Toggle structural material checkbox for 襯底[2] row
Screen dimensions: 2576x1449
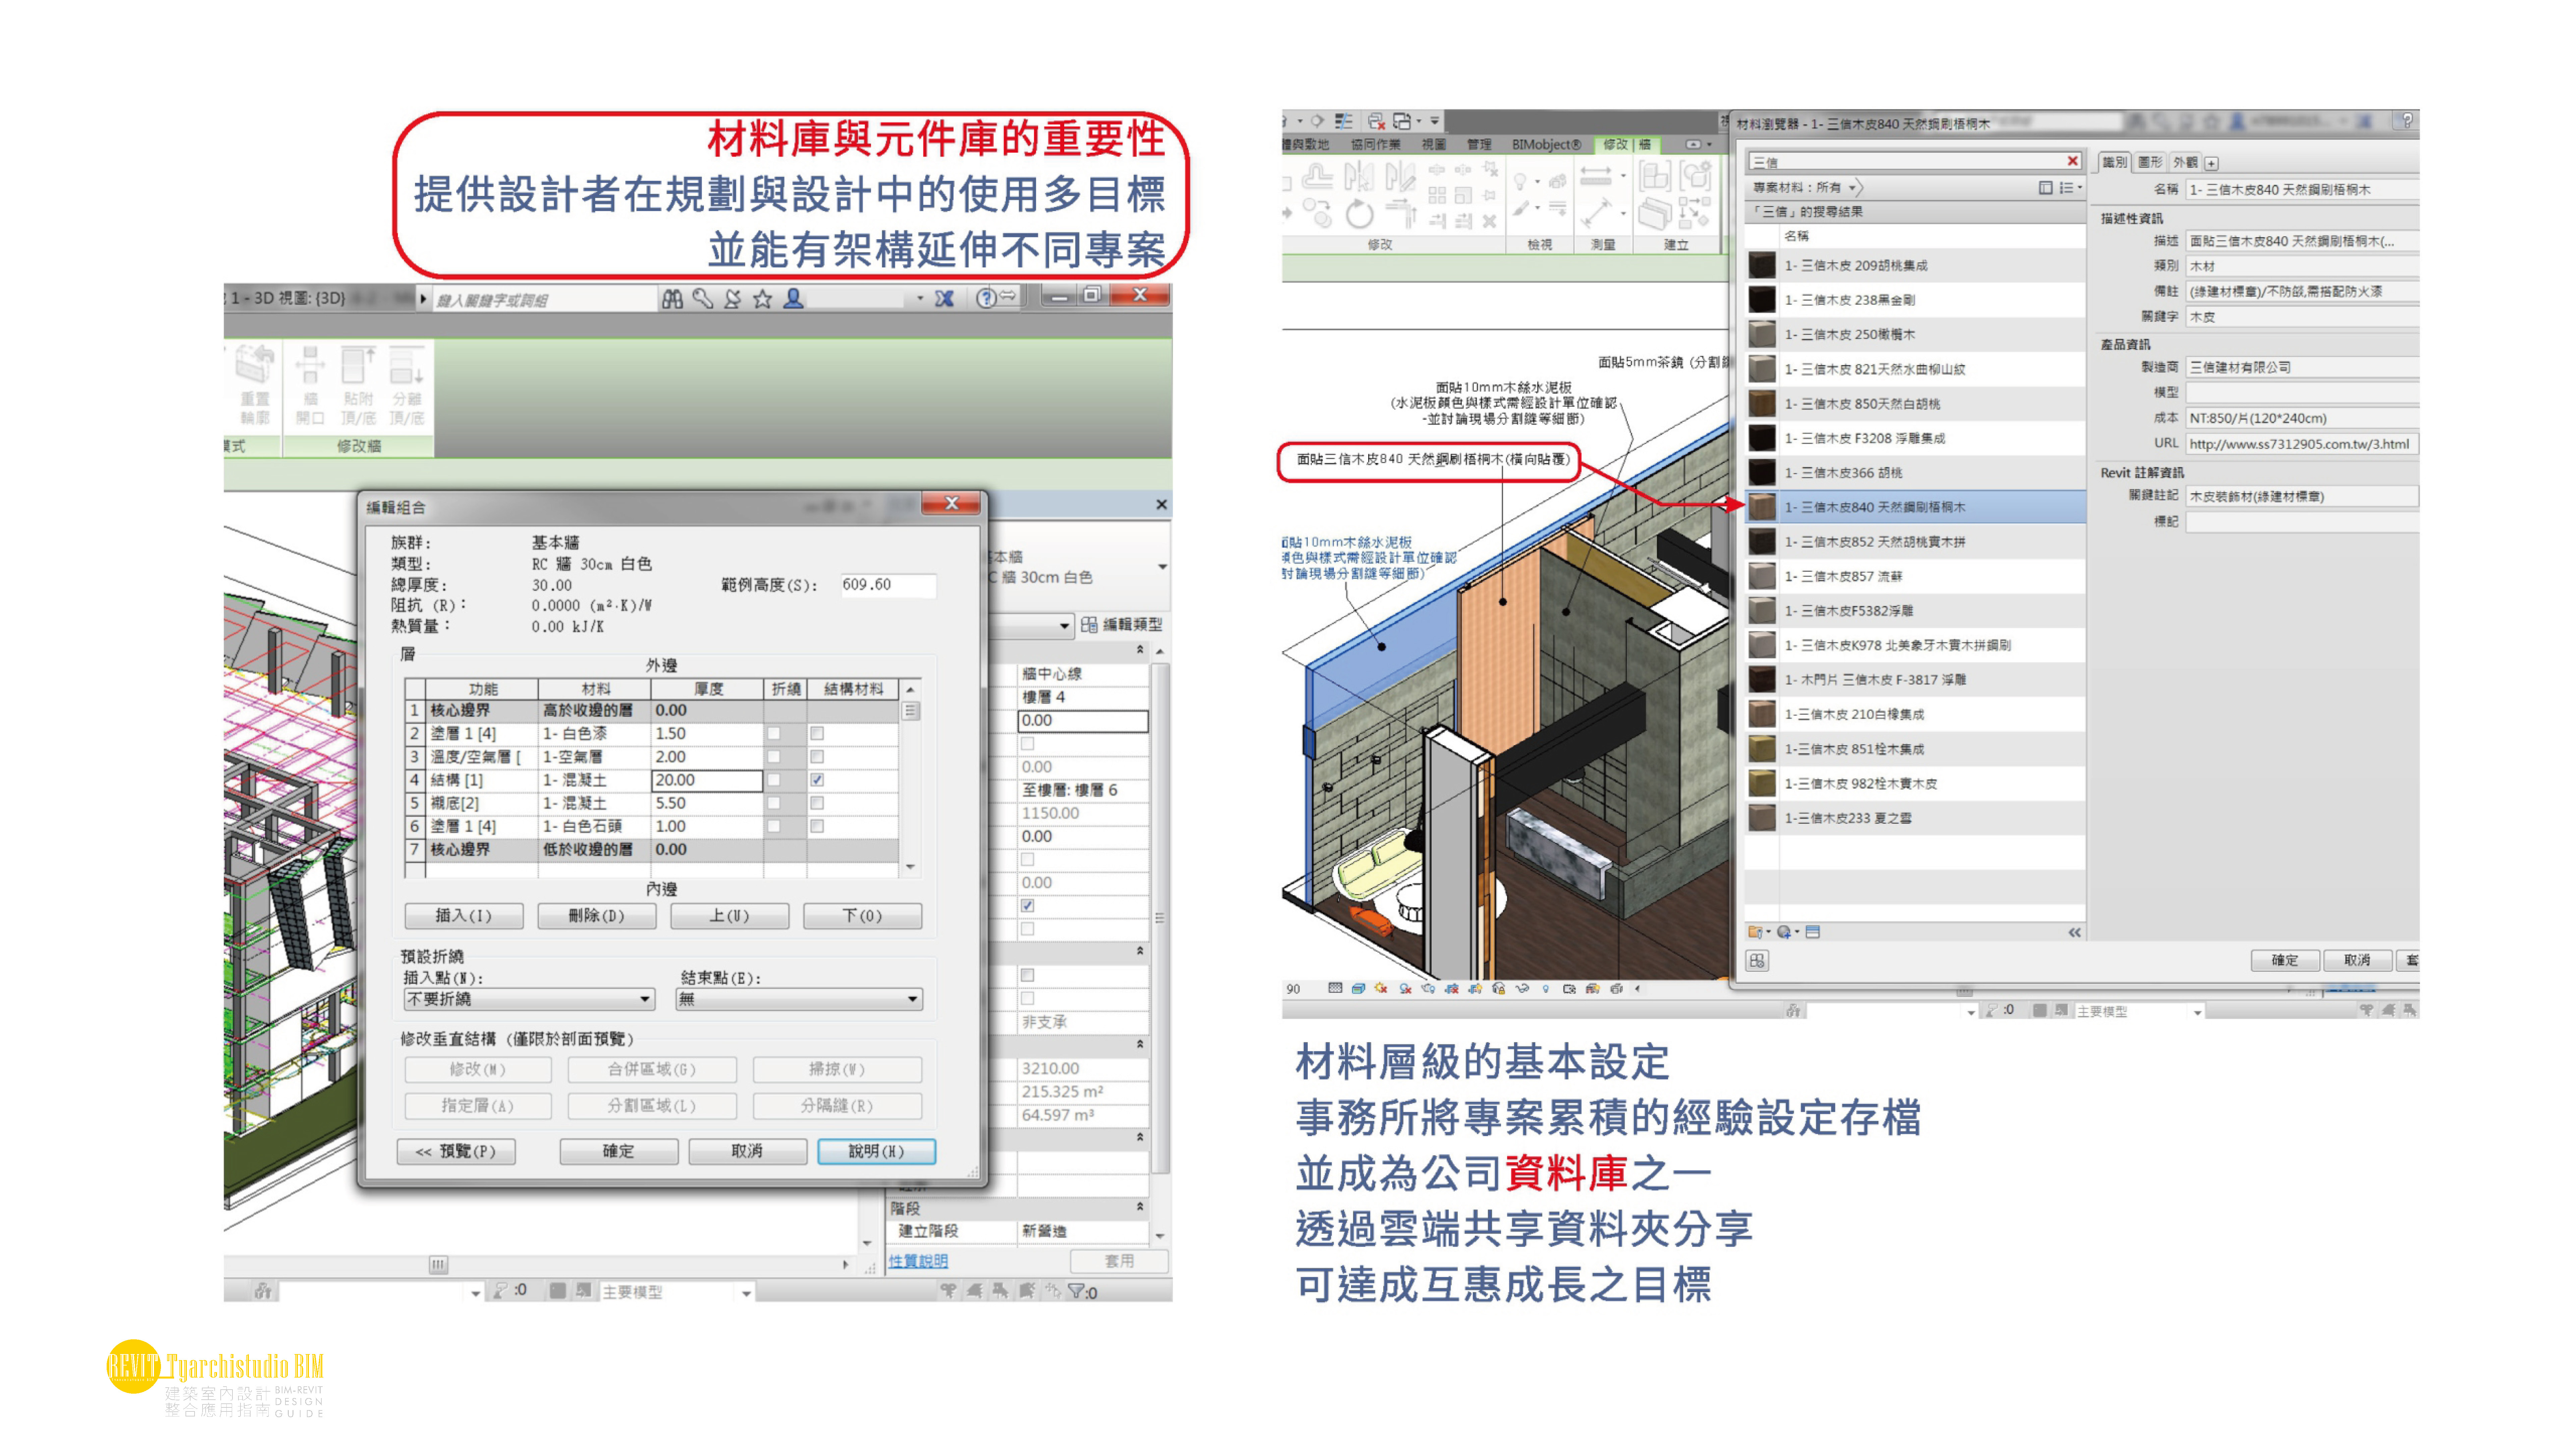(817, 803)
